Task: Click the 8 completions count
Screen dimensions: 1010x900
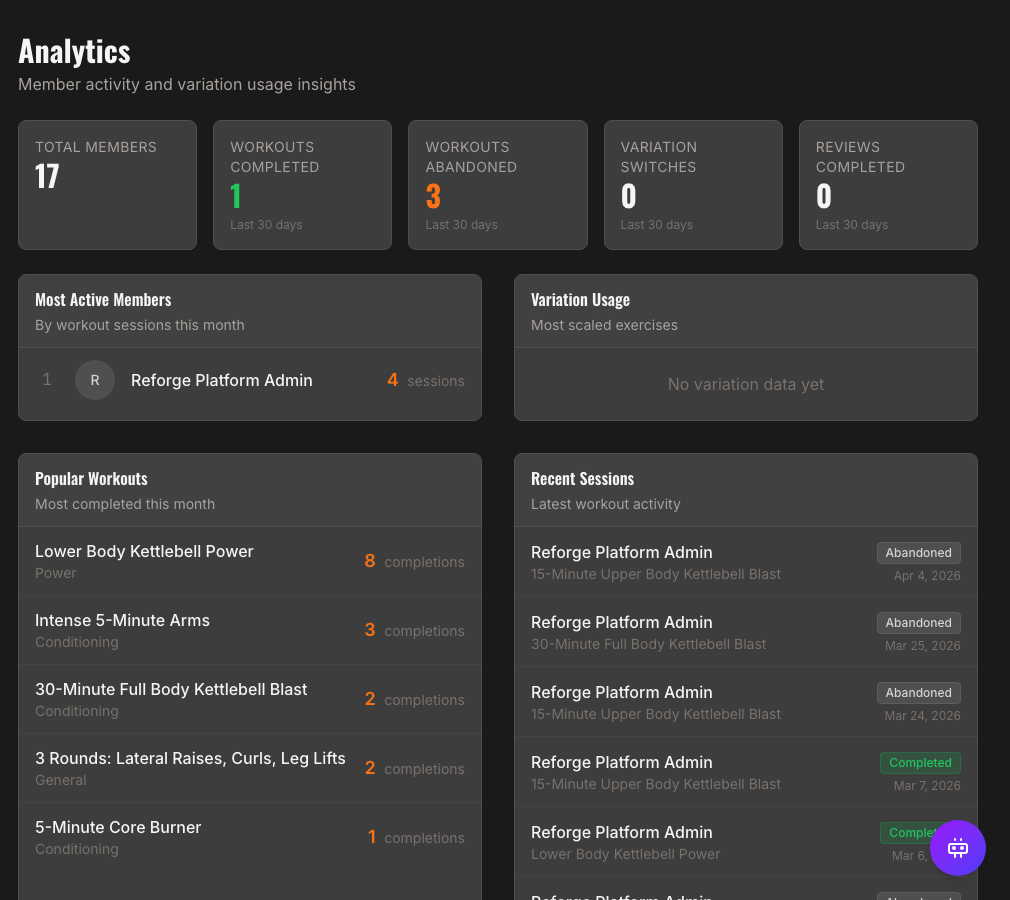Action: (414, 561)
